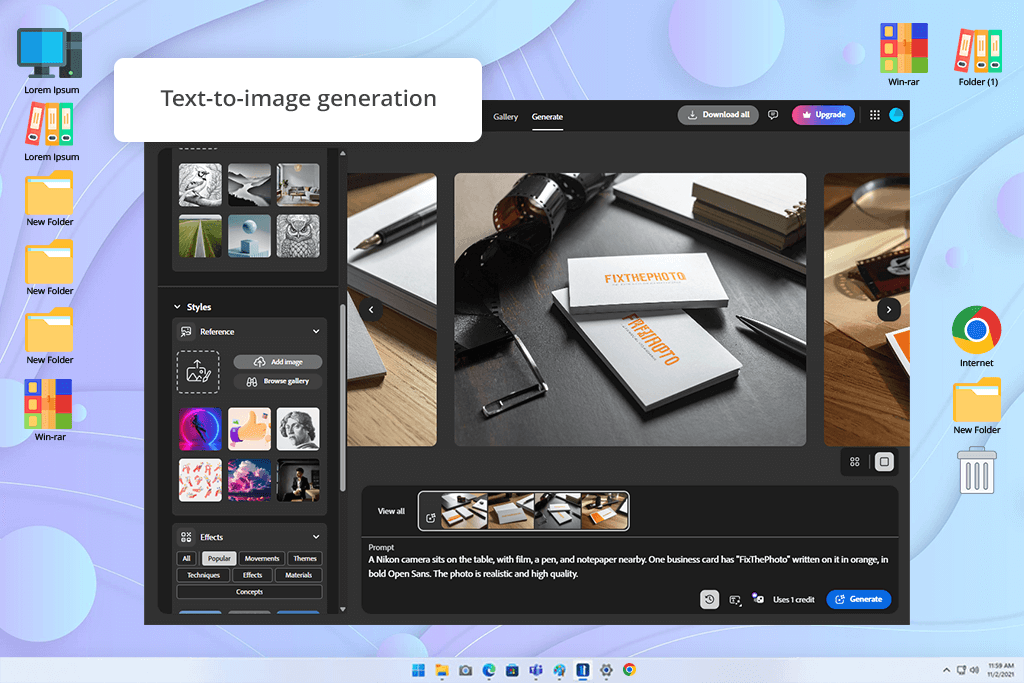
Task: Select the pink koi pattern style reference
Action: (200, 480)
